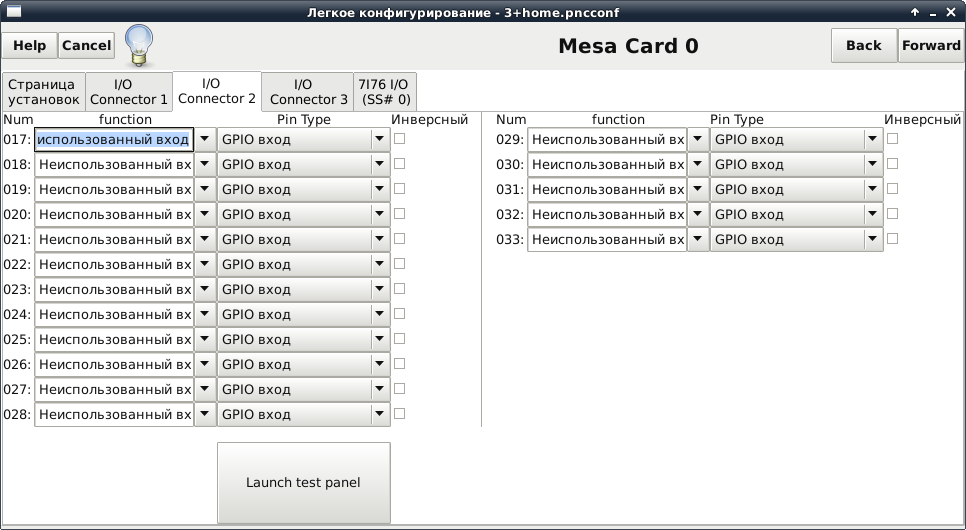This screenshot has height=530, width=966.
Task: Open function dropdown arrow for pin 017
Action: click(x=205, y=139)
